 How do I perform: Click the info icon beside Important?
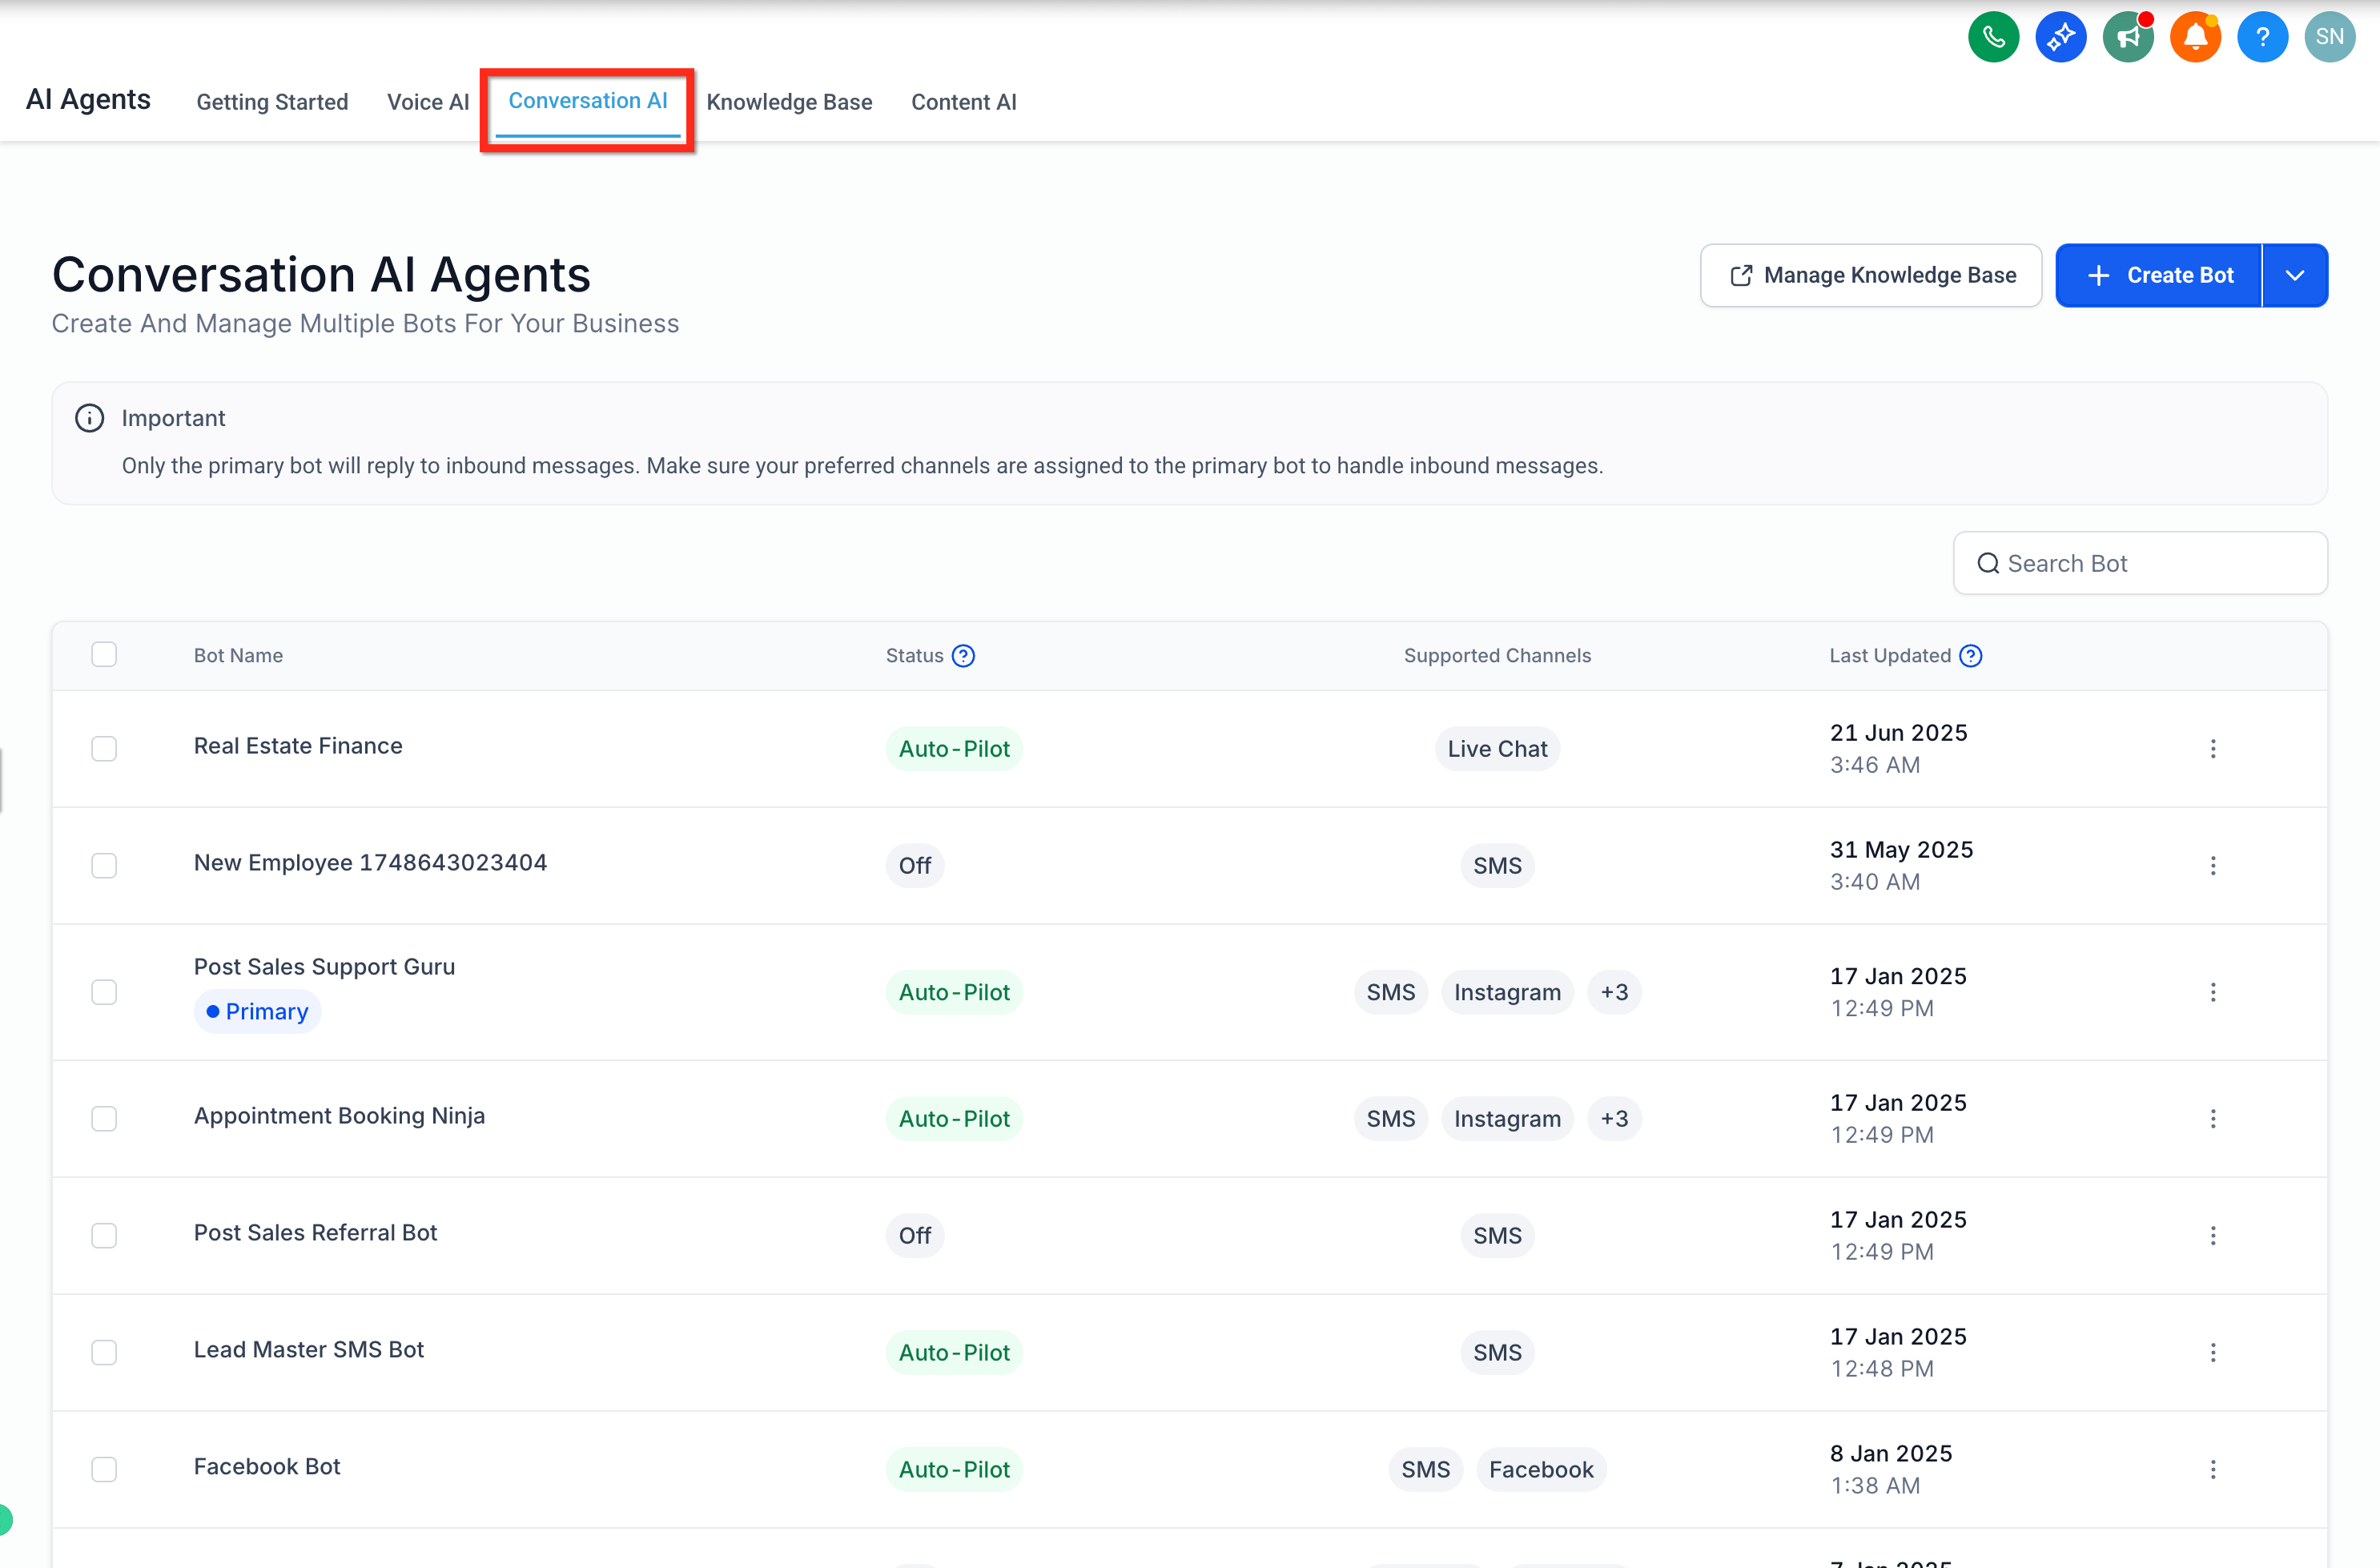(x=90, y=418)
